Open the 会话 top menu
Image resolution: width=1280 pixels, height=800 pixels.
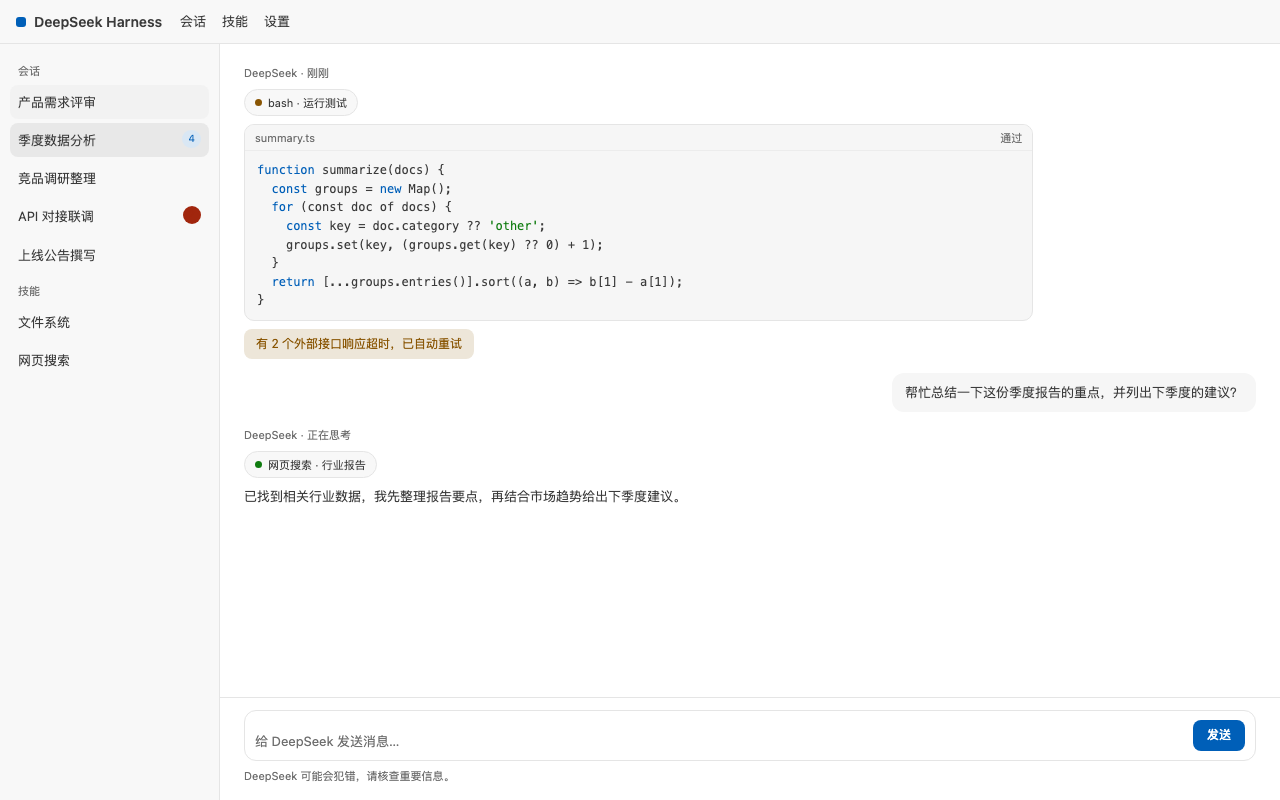point(193,22)
